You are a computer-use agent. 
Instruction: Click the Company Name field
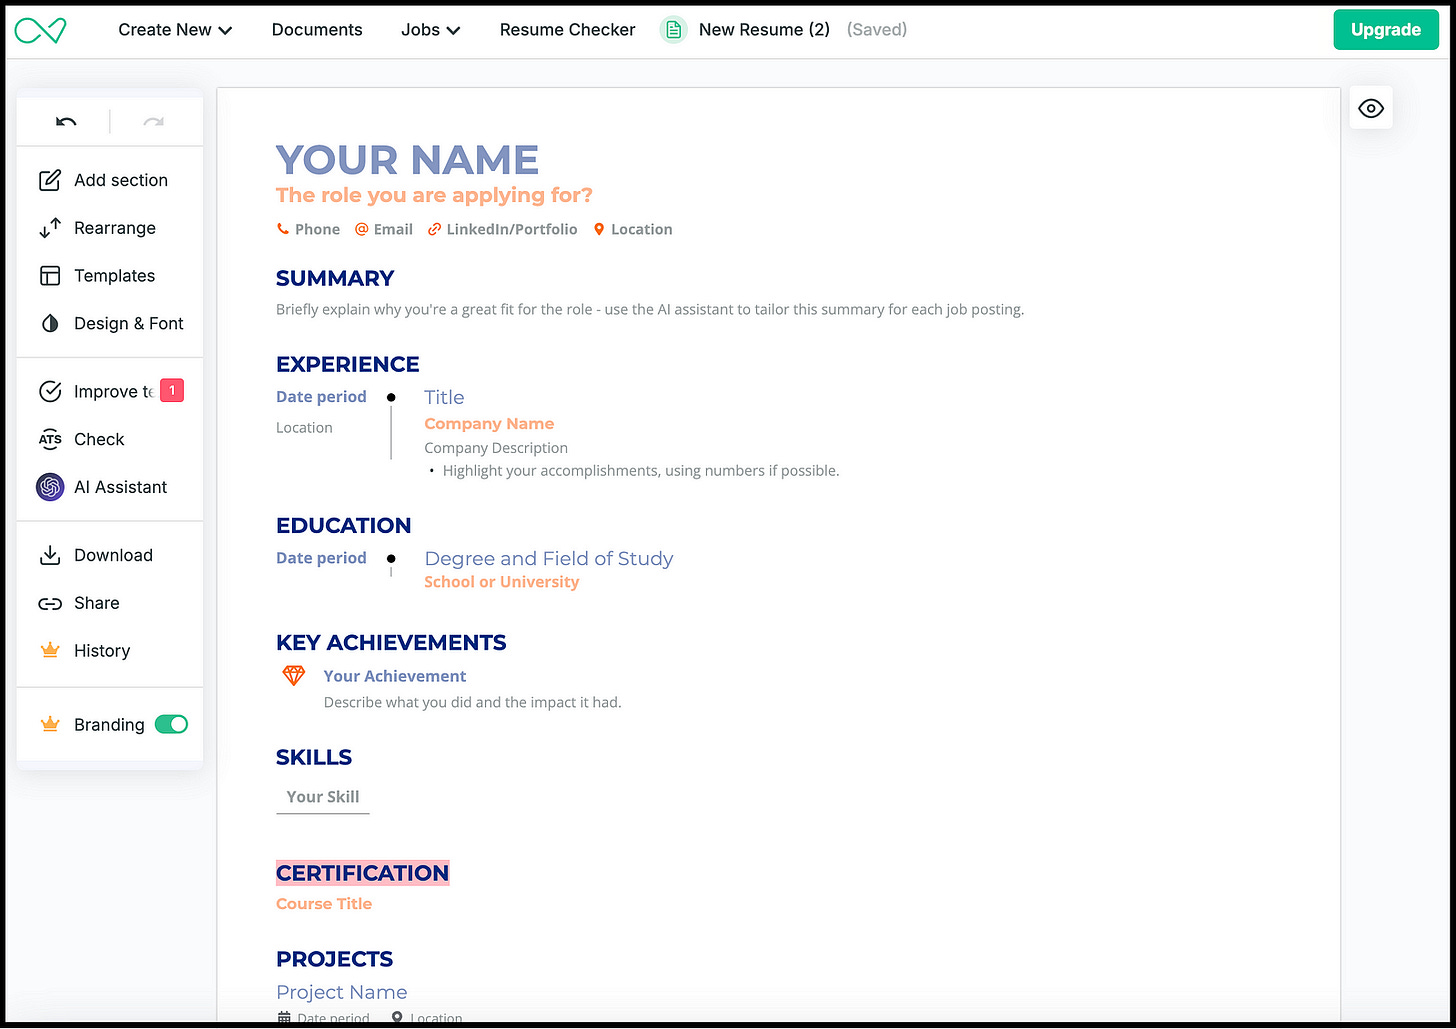(489, 424)
